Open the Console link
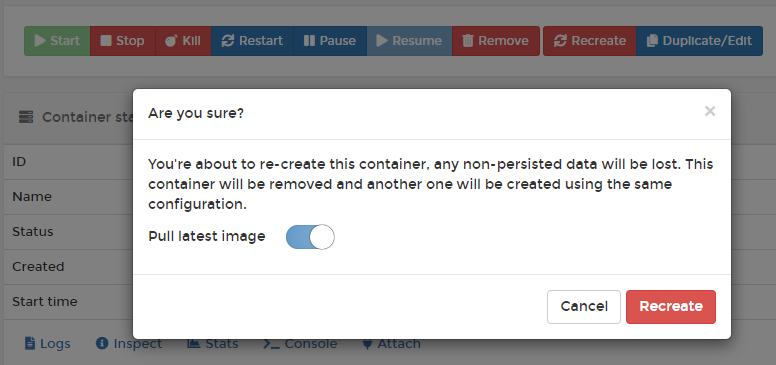This screenshot has width=776, height=365. [x=300, y=344]
